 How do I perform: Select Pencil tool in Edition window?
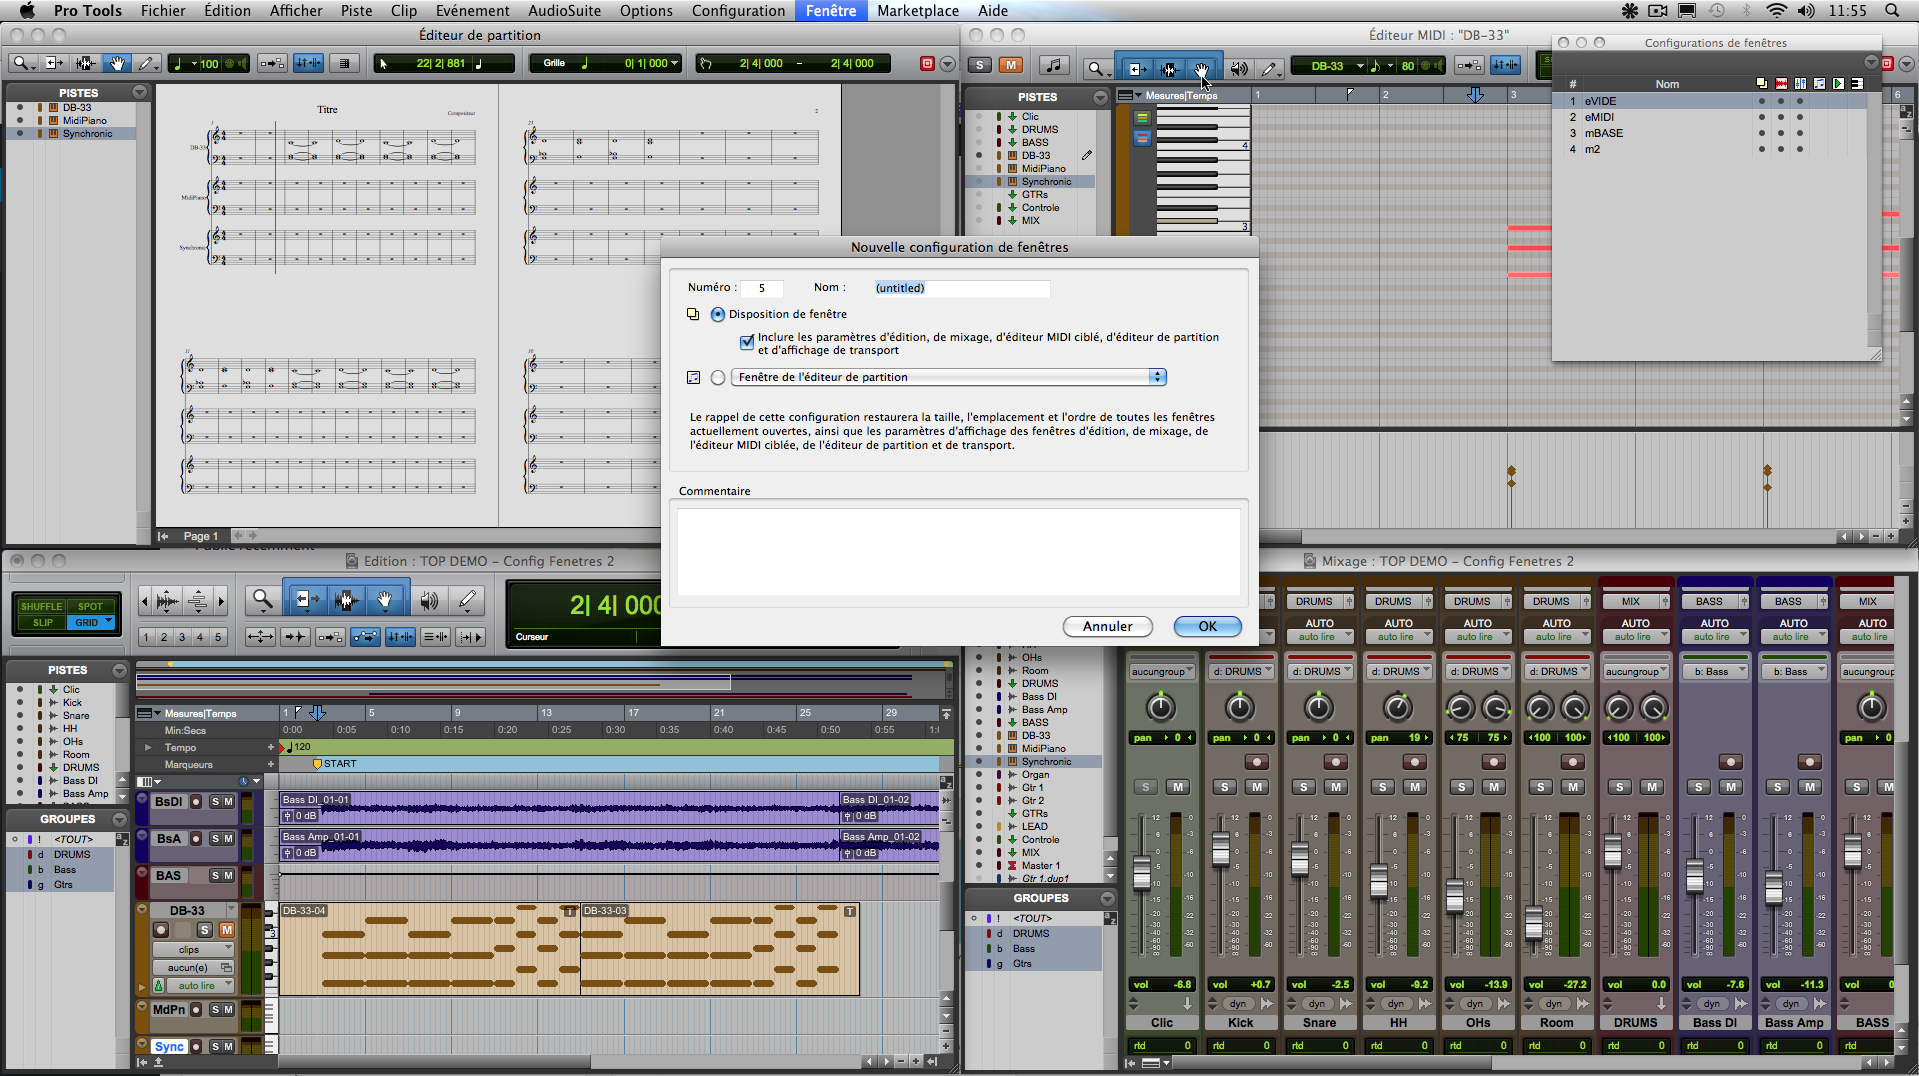point(467,599)
